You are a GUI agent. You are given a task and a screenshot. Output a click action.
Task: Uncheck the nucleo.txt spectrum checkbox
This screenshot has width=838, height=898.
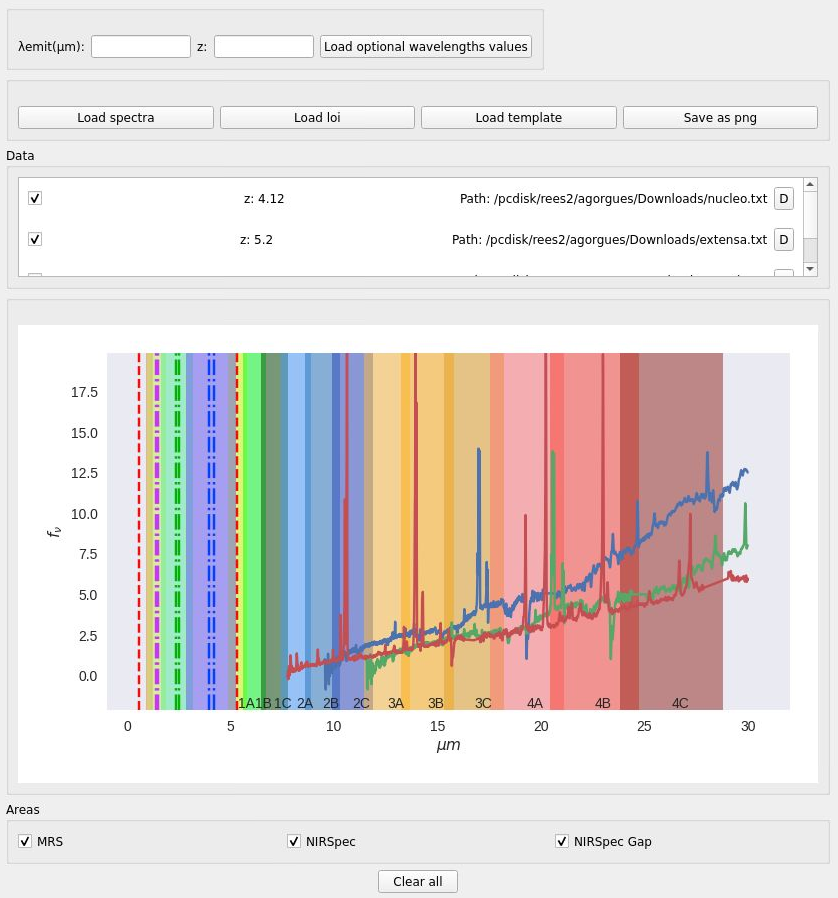coord(35,198)
